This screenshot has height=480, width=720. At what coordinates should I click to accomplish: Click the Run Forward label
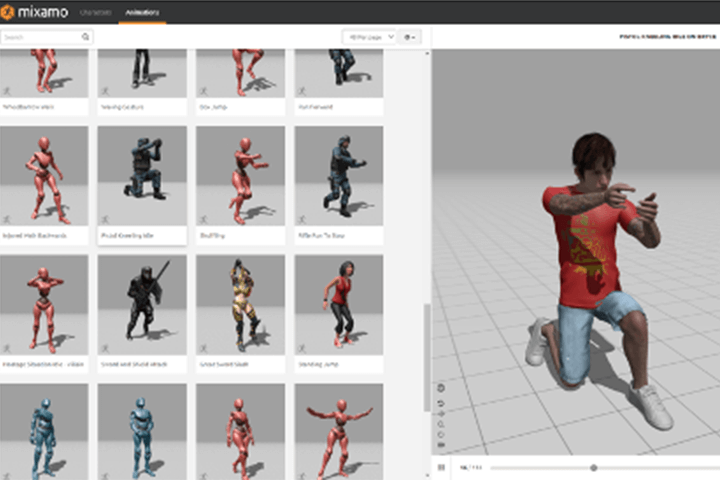[315, 107]
